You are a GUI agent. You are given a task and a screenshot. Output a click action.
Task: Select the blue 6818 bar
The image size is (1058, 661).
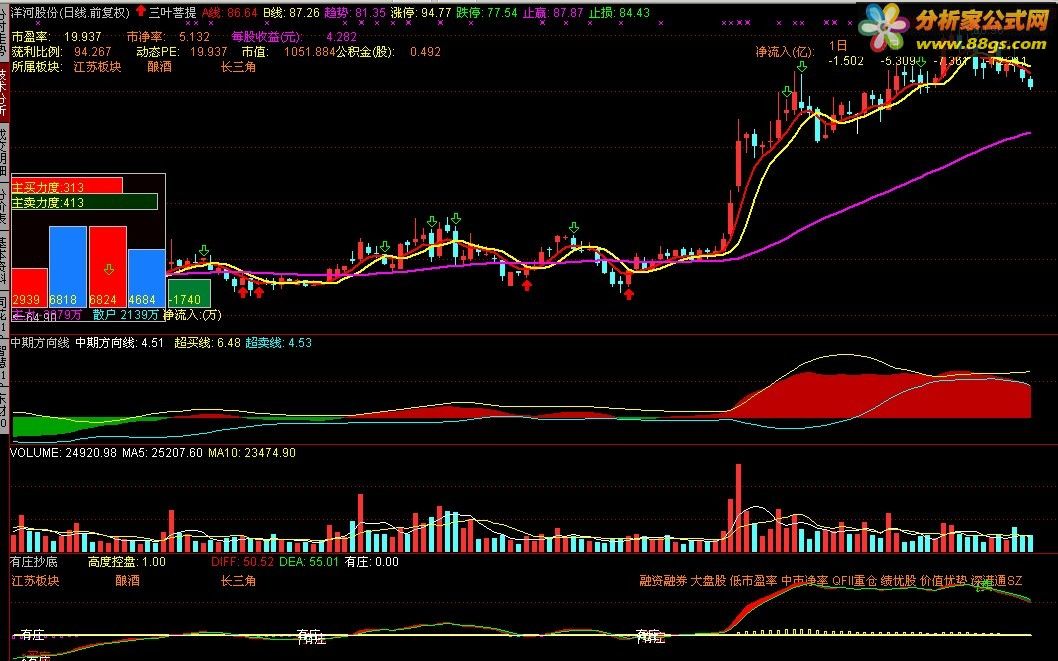click(68, 266)
